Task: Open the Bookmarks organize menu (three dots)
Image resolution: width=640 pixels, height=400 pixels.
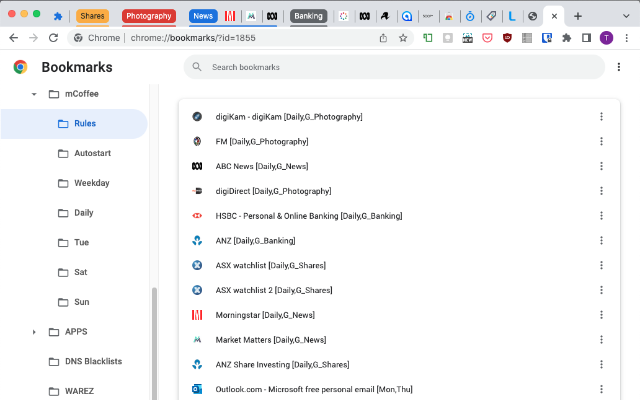Action: tap(620, 67)
